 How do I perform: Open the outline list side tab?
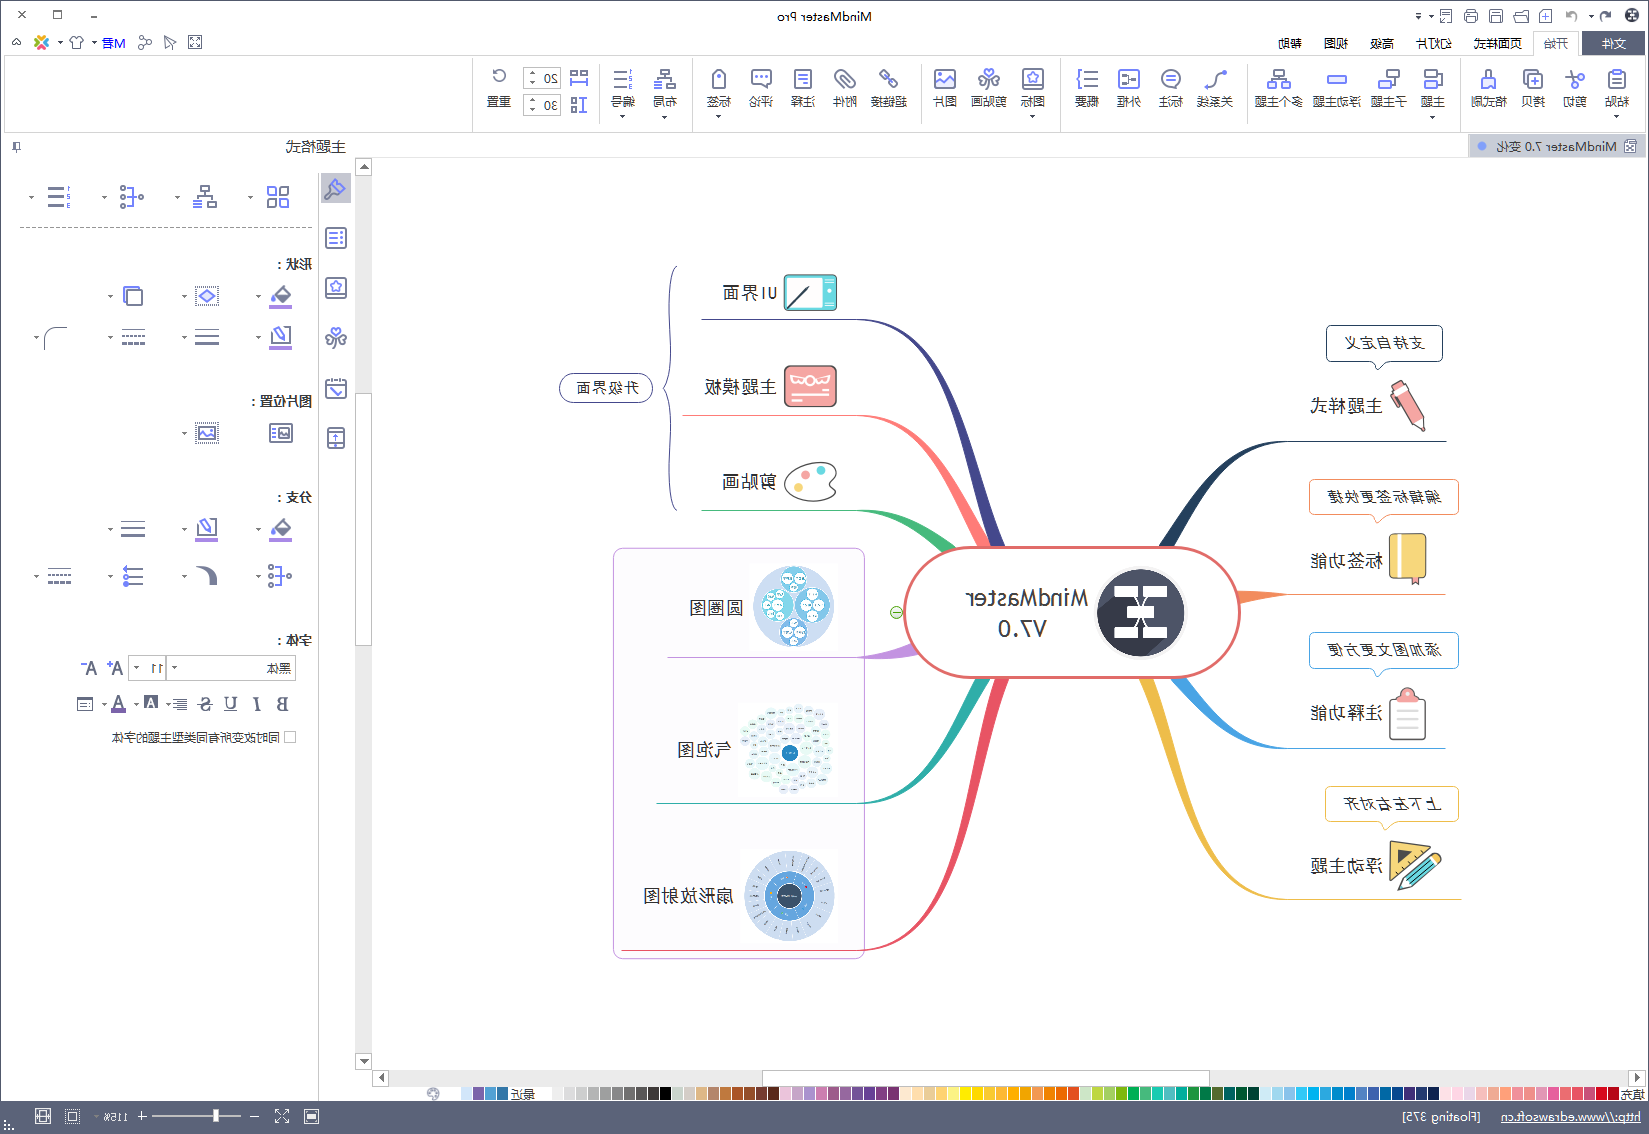click(336, 238)
